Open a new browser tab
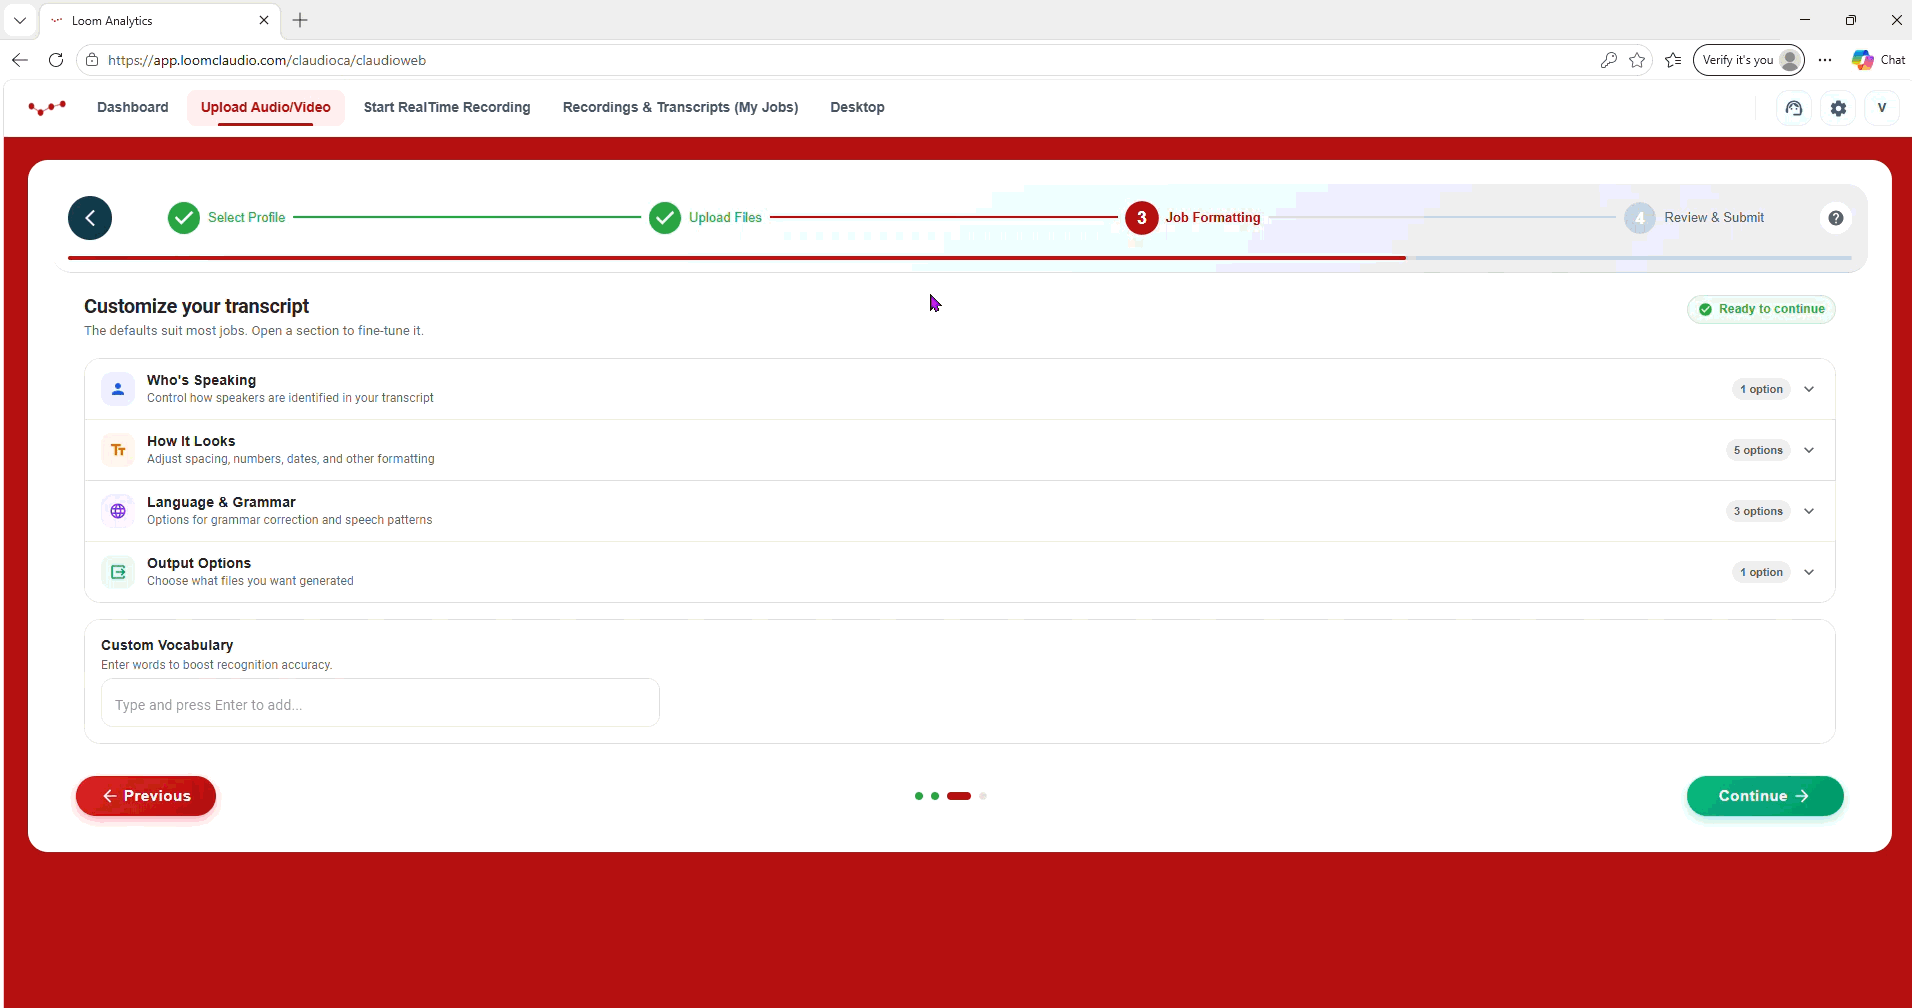 tap(300, 20)
